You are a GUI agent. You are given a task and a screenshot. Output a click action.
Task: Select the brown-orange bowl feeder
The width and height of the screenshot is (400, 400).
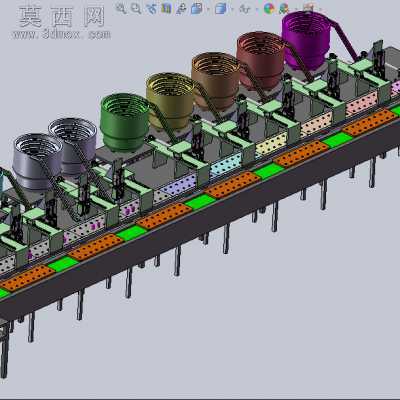pos(215,81)
